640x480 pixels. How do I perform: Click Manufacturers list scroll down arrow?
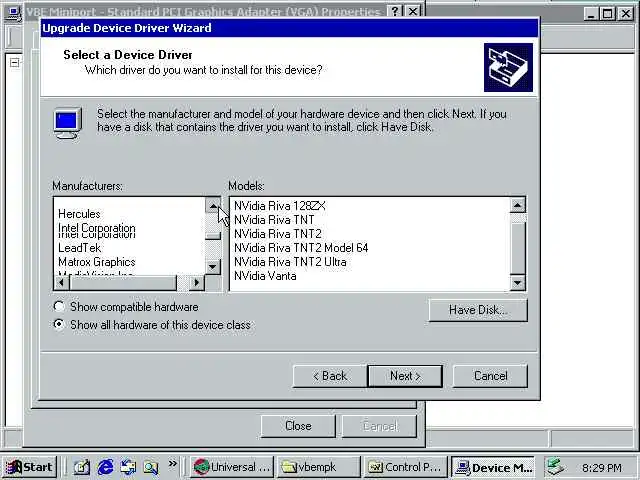click(213, 267)
